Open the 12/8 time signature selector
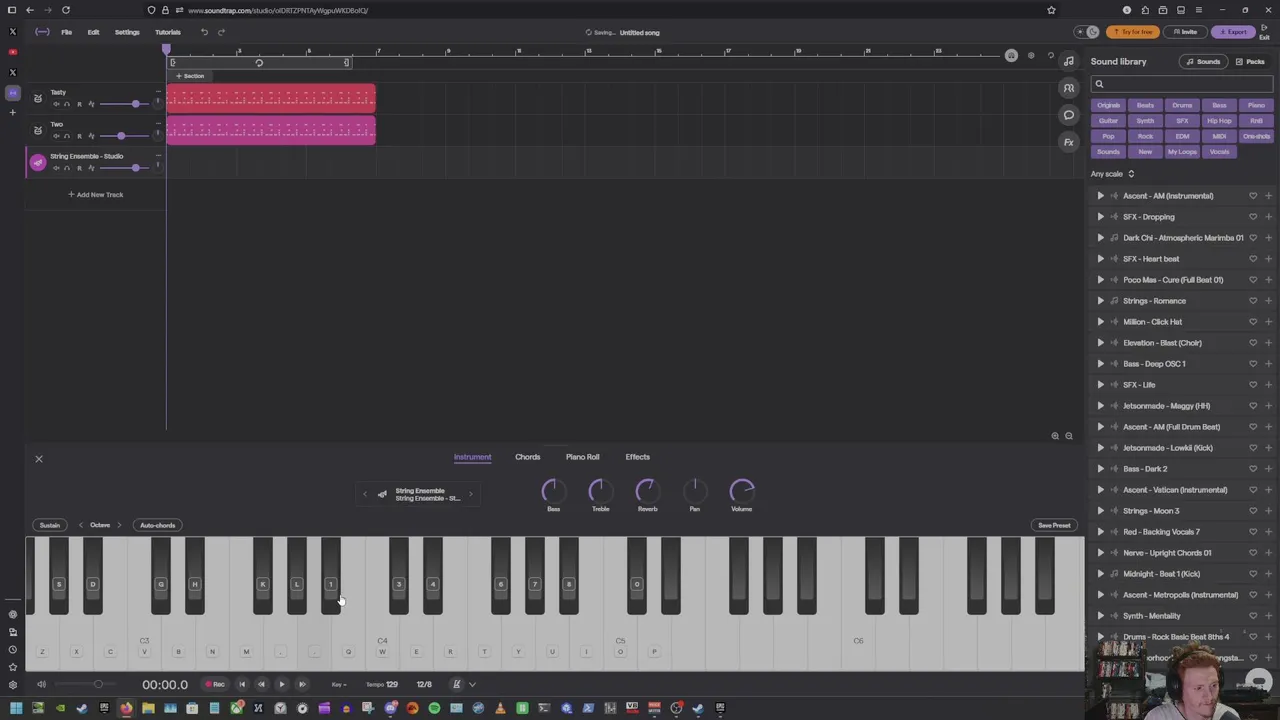Screen dimensions: 1280x720 (x=424, y=685)
